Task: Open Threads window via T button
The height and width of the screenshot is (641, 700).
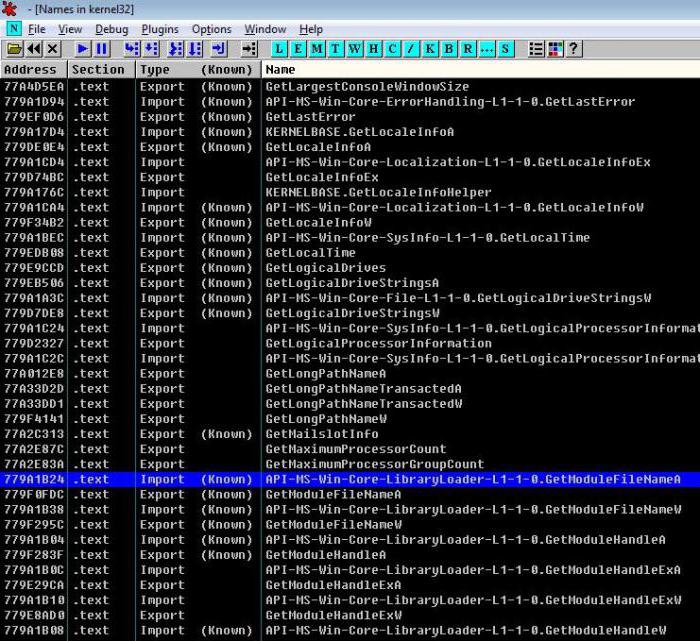Action: click(335, 49)
